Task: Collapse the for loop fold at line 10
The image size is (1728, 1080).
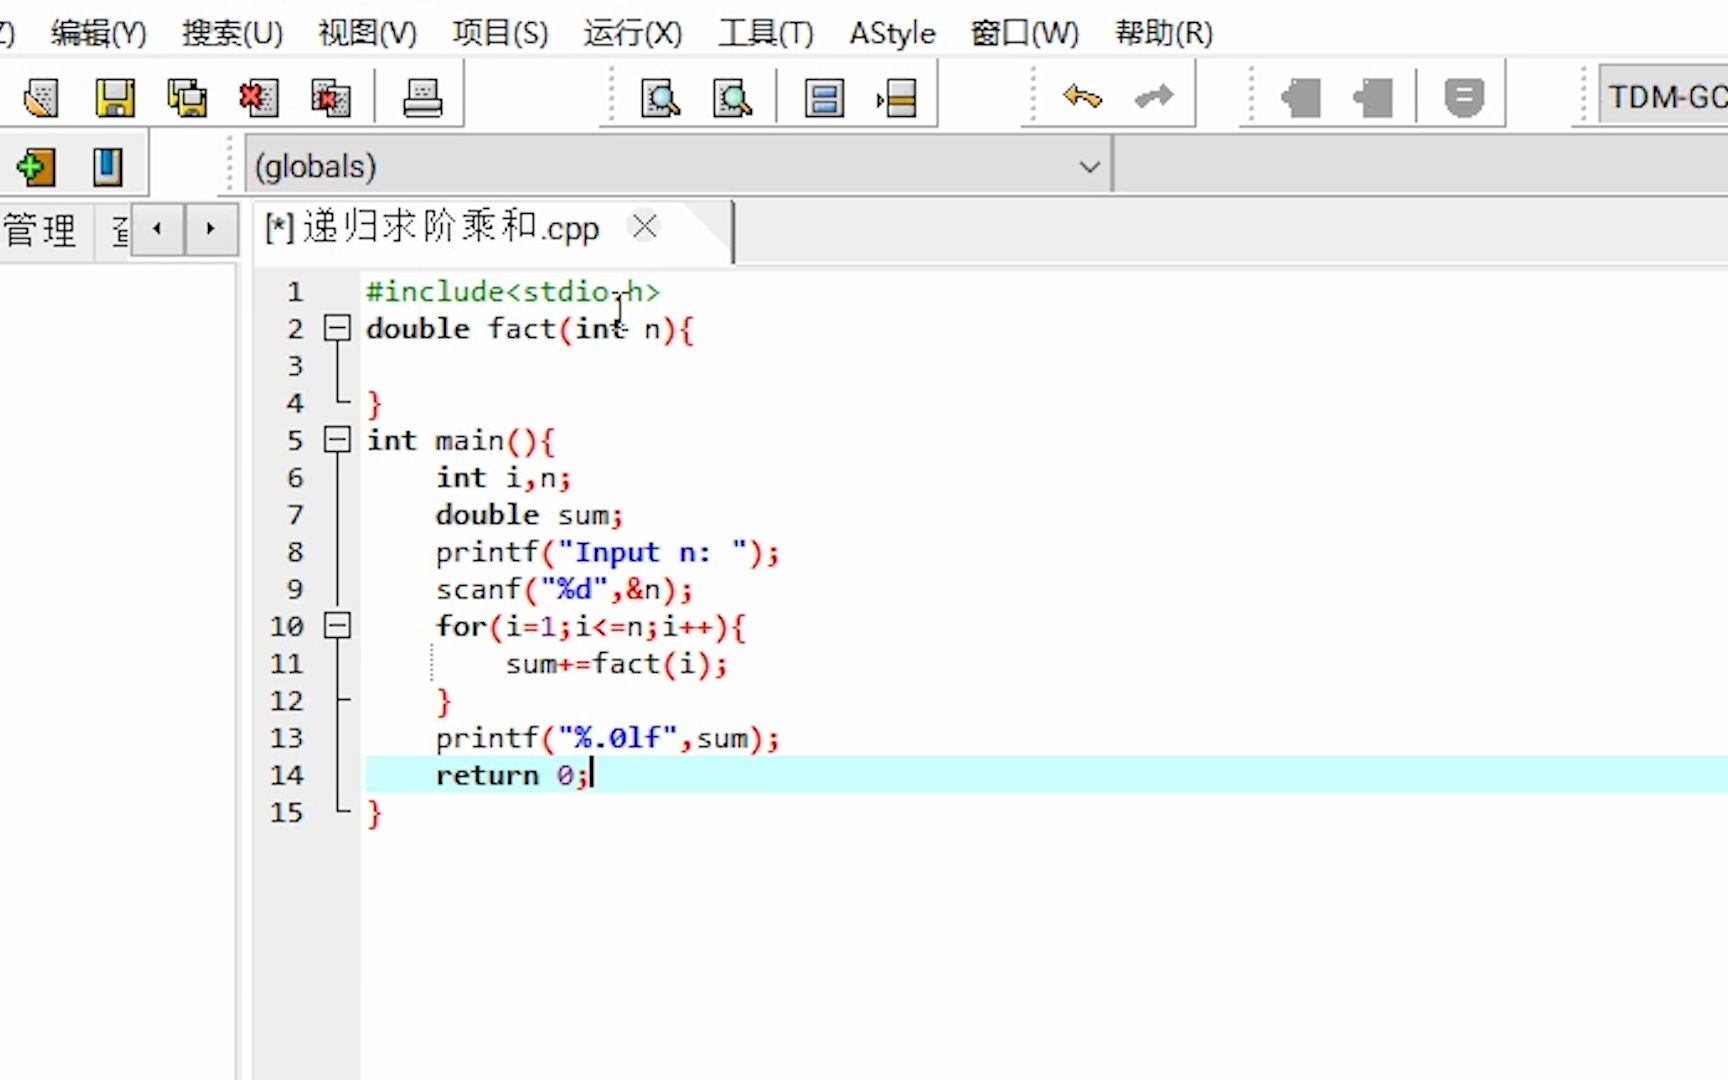Action: pyautogui.click(x=338, y=626)
